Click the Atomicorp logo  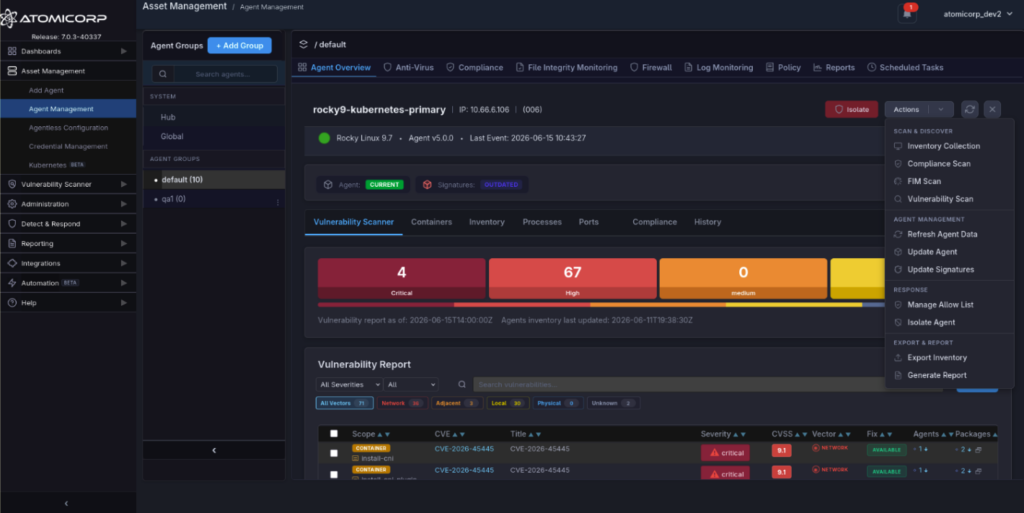(x=54, y=18)
